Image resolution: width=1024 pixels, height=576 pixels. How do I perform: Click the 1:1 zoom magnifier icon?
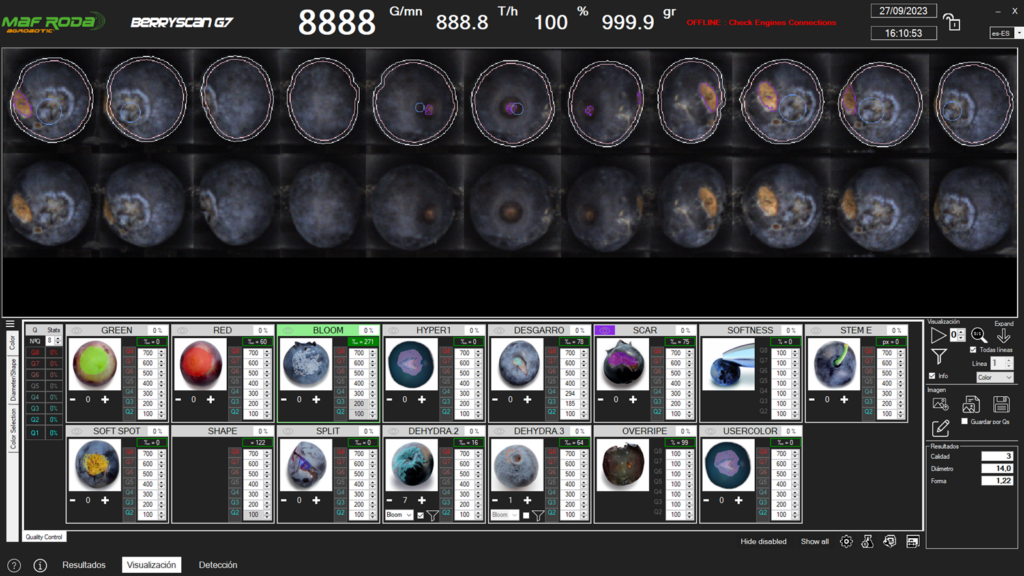click(978, 335)
